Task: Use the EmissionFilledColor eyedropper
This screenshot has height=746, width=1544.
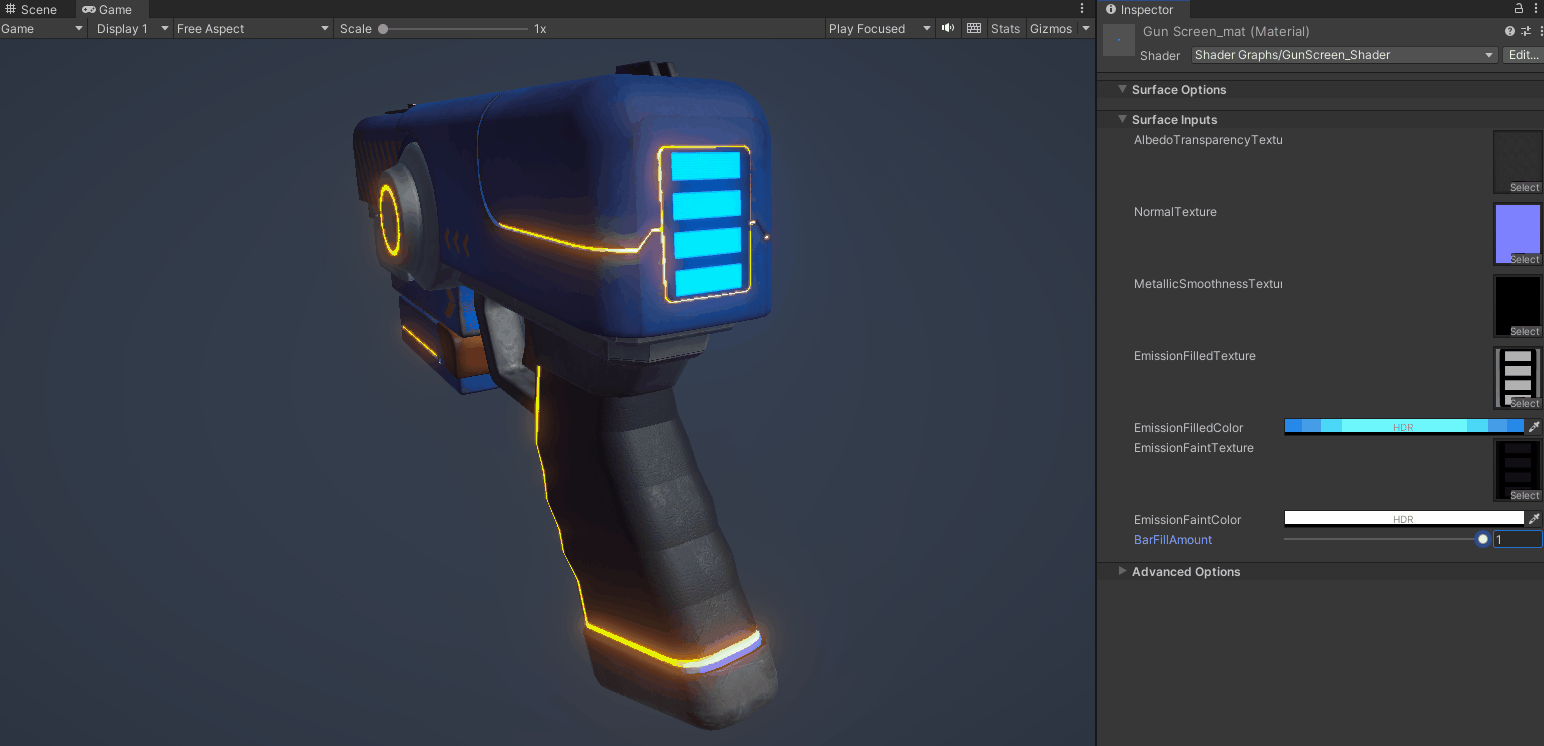Action: point(1534,426)
